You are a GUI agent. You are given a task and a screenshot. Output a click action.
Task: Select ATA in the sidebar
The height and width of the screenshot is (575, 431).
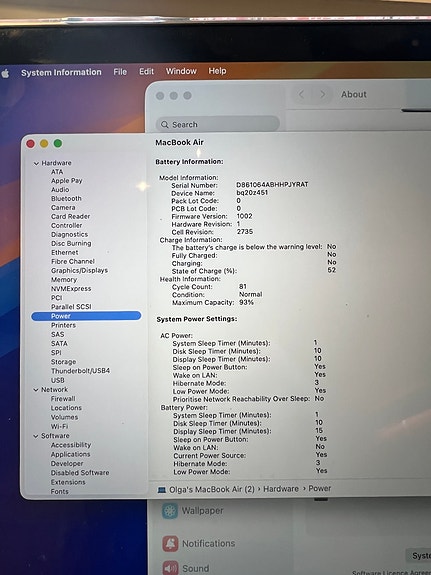[57, 172]
